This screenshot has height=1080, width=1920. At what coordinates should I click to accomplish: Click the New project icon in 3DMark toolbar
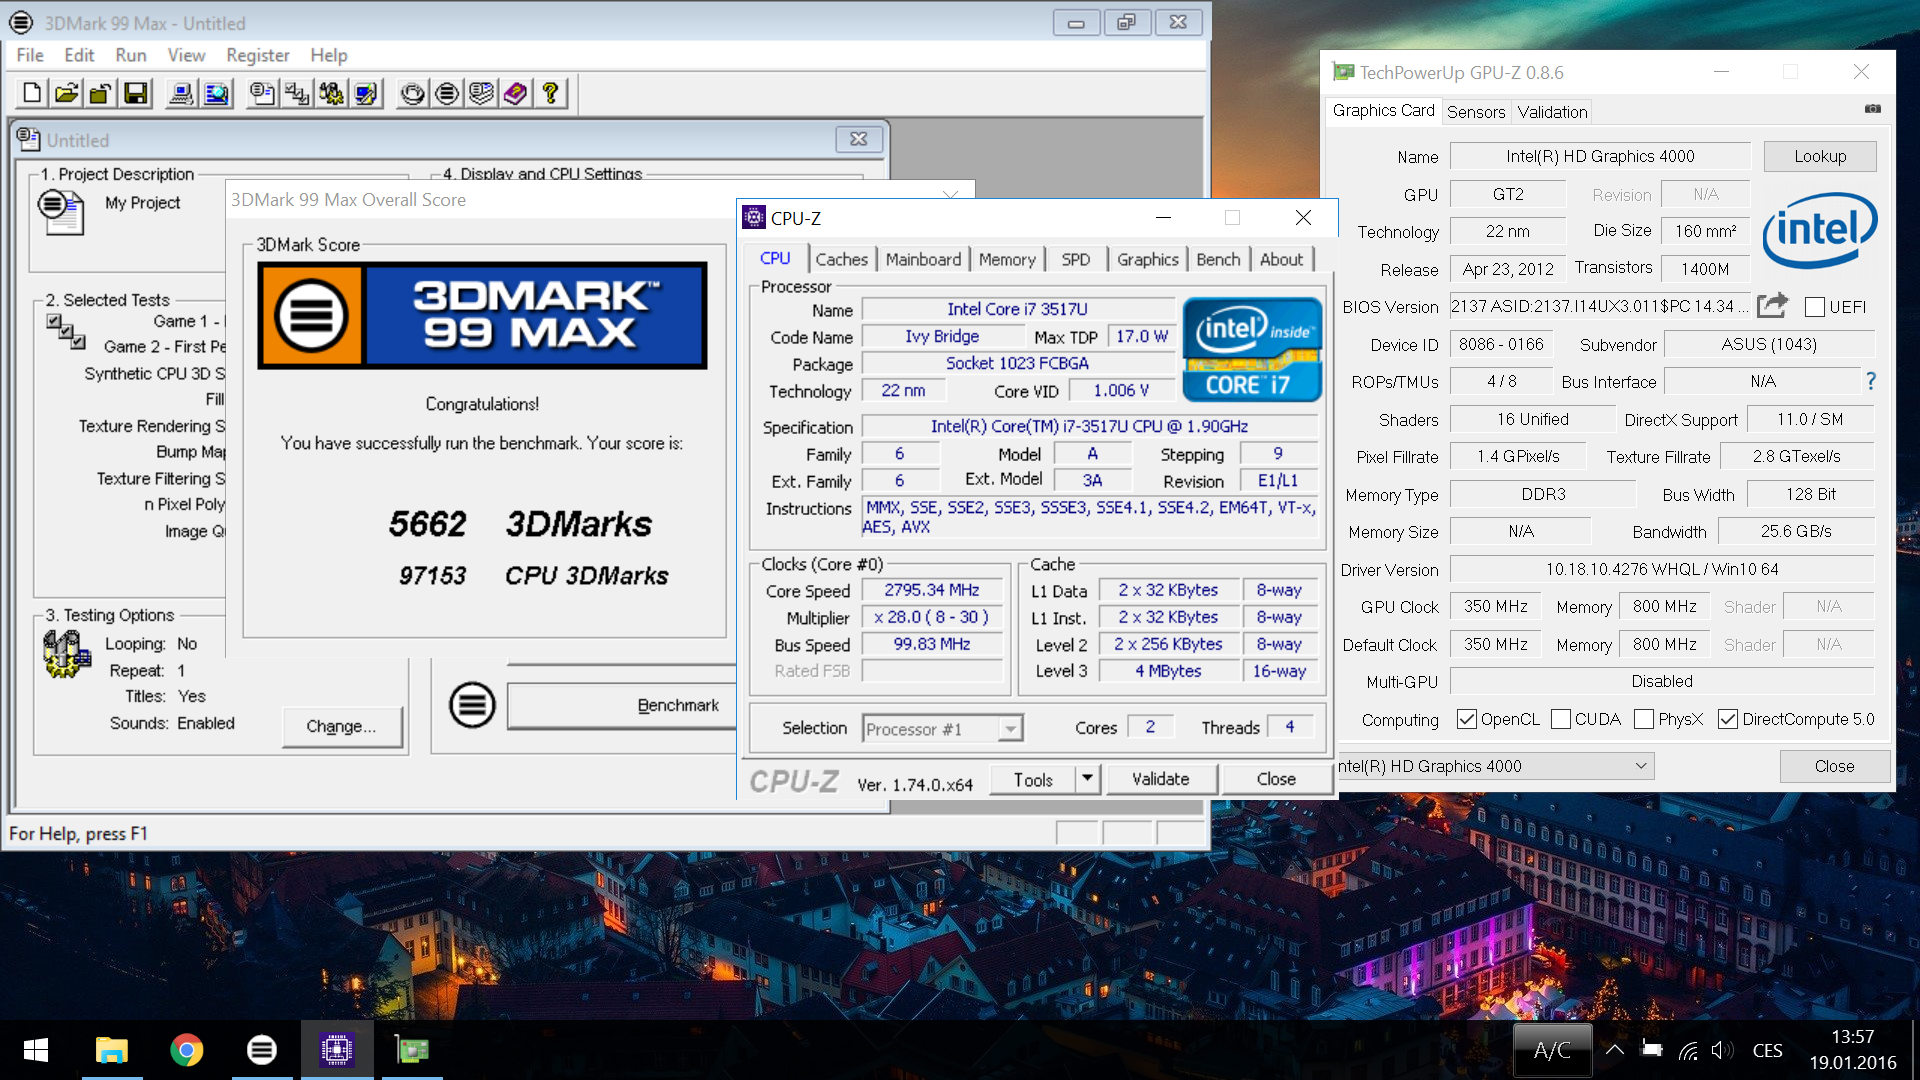(x=32, y=94)
